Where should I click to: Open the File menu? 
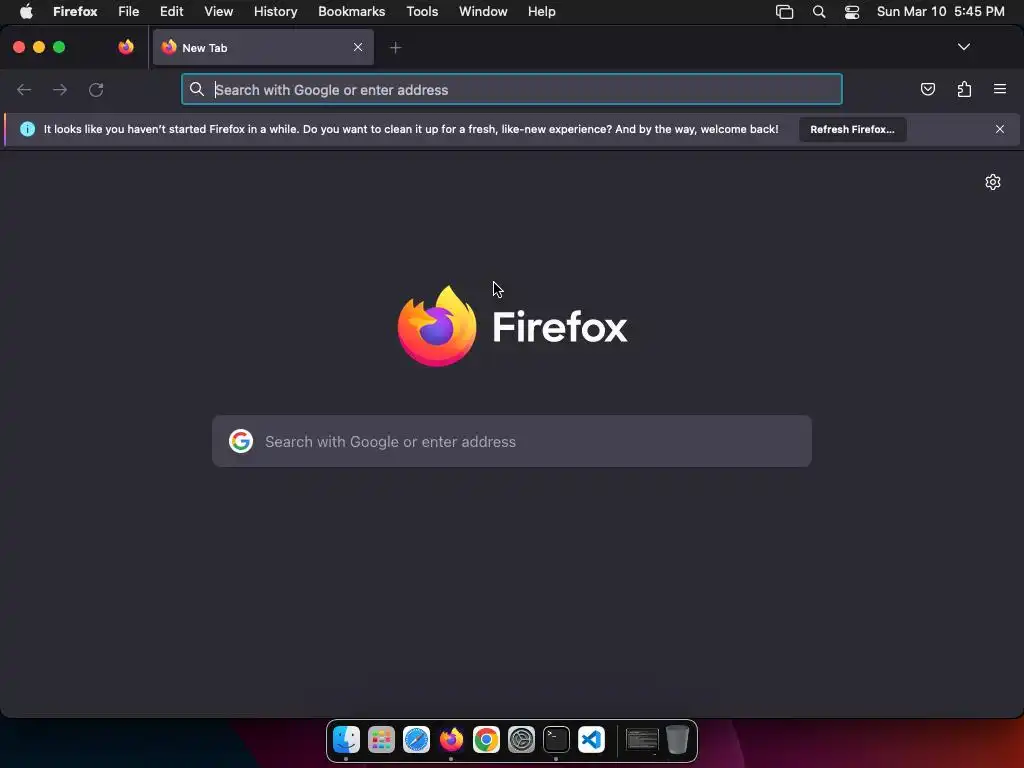pos(129,12)
